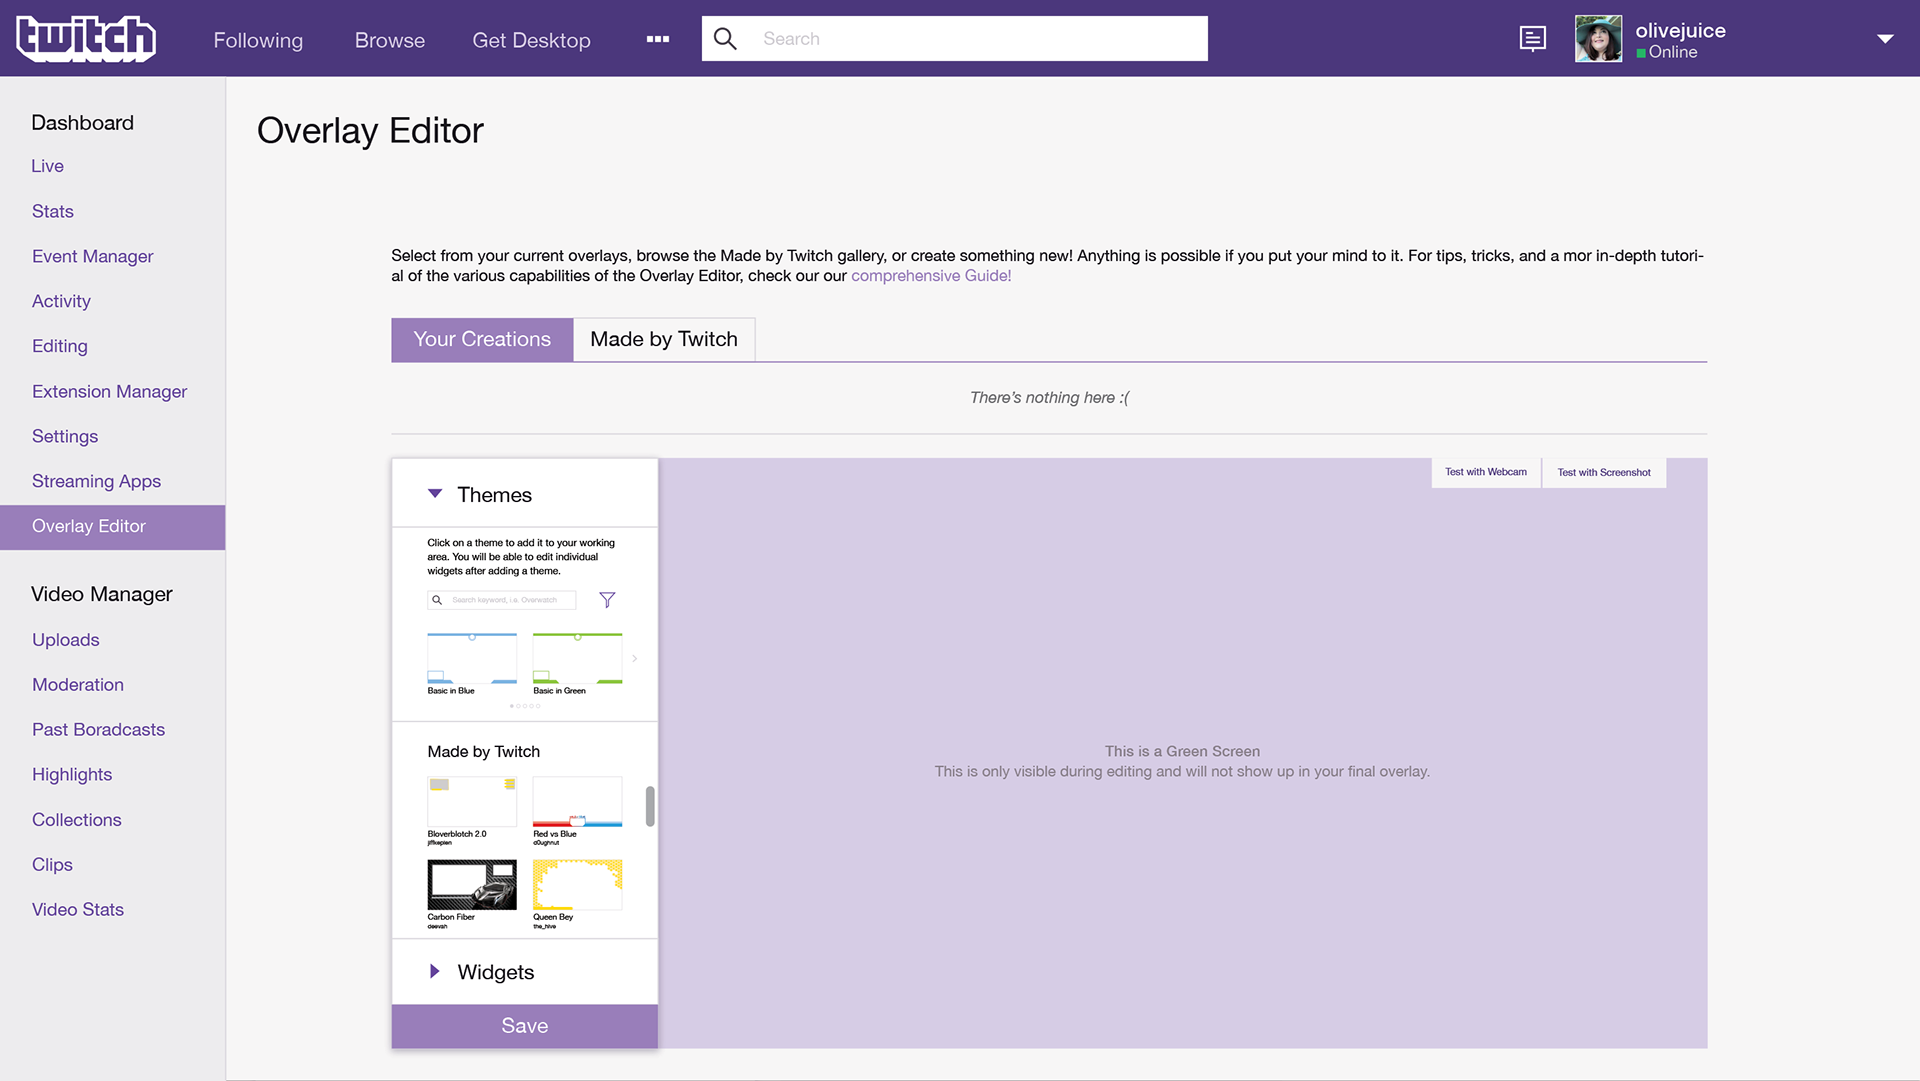
Task: Open the theme filter funnel icon
Action: tap(607, 600)
